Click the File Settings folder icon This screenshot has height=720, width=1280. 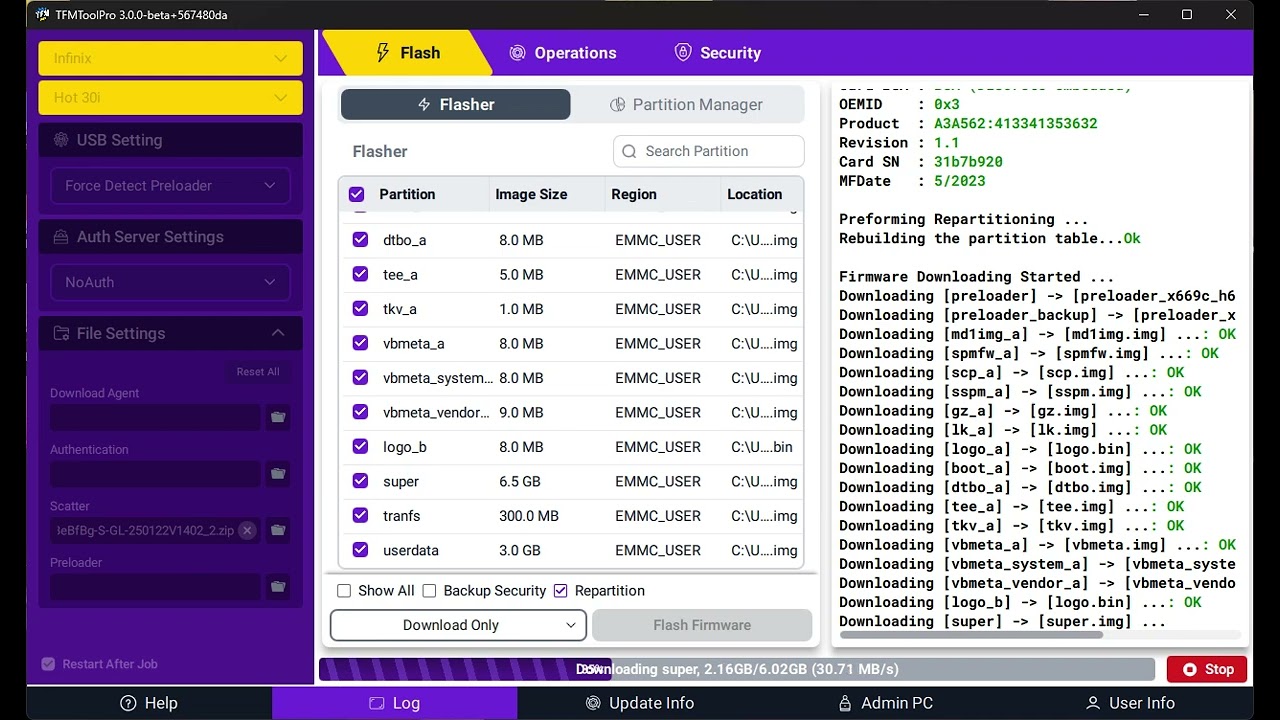61,333
